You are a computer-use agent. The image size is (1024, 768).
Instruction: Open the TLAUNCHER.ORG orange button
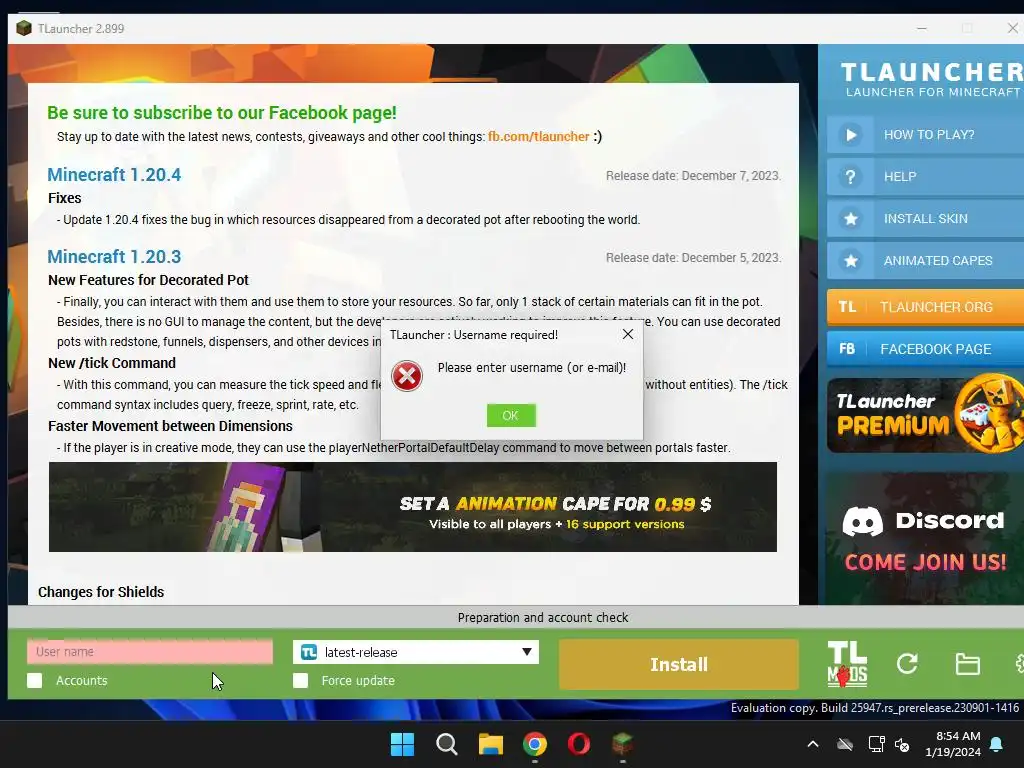[925, 307]
